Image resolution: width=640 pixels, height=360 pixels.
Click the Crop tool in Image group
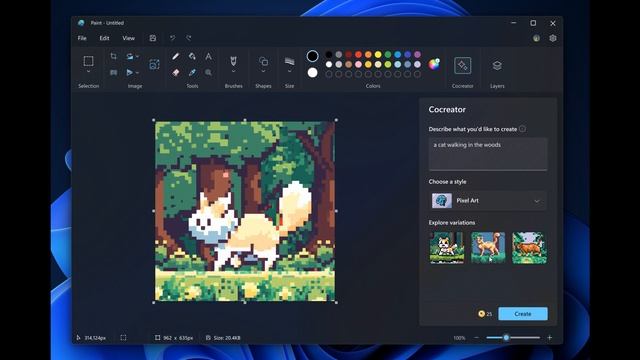coord(113,56)
